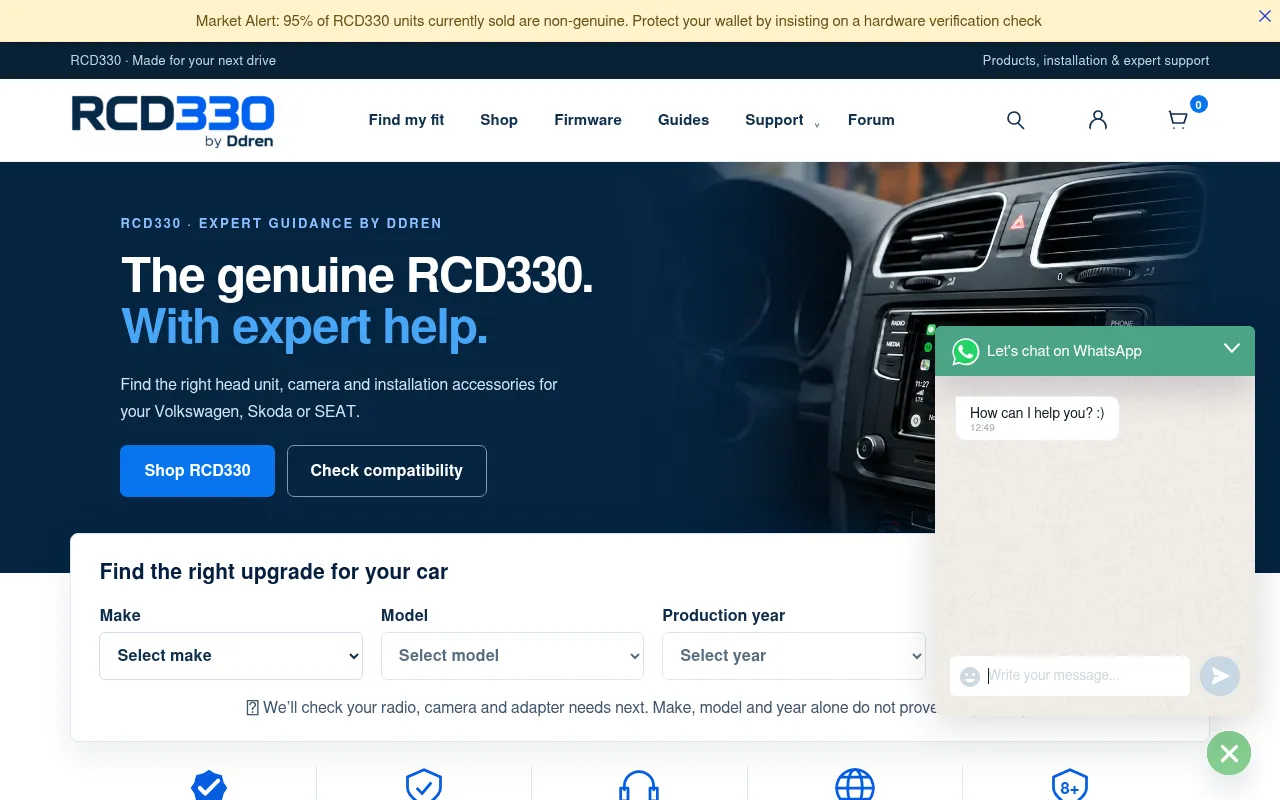Collapse the WhatsApp chat with chevron
Viewport: 1280px width, 800px height.
[1232, 348]
